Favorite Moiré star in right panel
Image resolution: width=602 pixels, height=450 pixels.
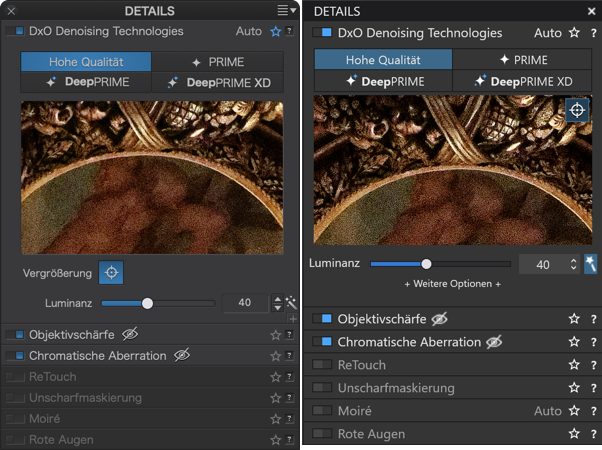pos(574,410)
